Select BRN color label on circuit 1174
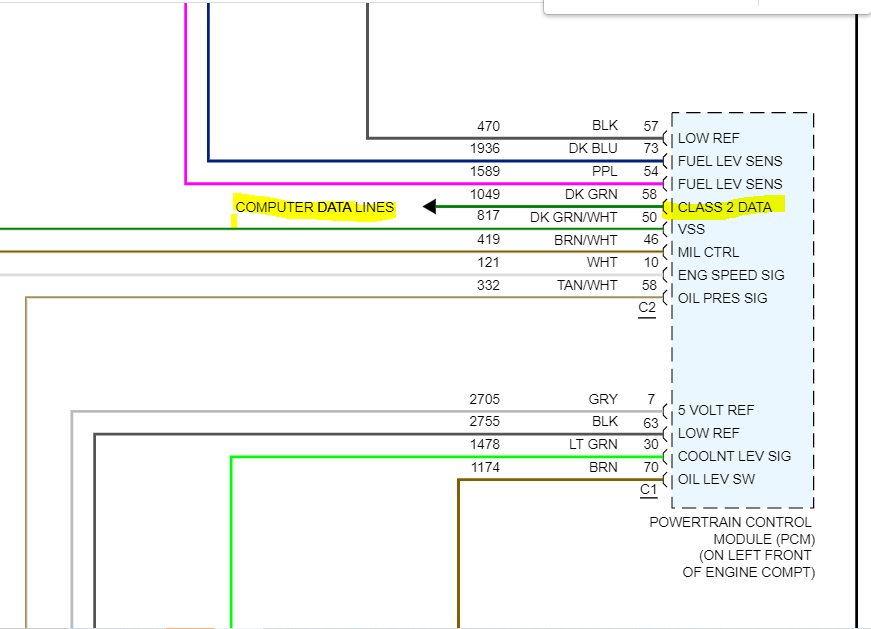 tap(603, 467)
